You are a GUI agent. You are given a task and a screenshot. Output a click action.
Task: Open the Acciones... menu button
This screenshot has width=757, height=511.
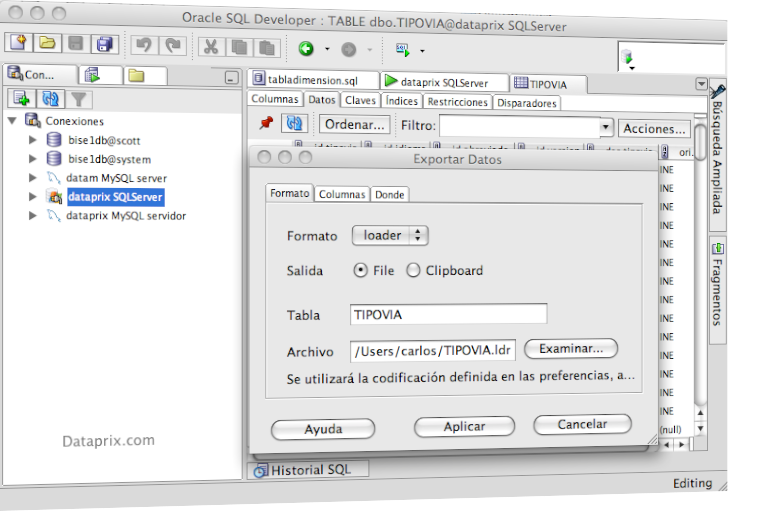pyautogui.click(x=654, y=128)
